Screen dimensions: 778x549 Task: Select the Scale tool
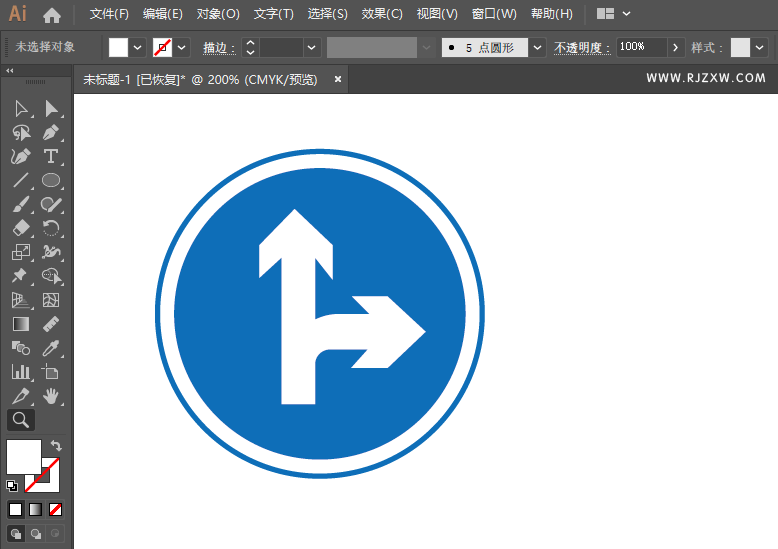click(21, 252)
